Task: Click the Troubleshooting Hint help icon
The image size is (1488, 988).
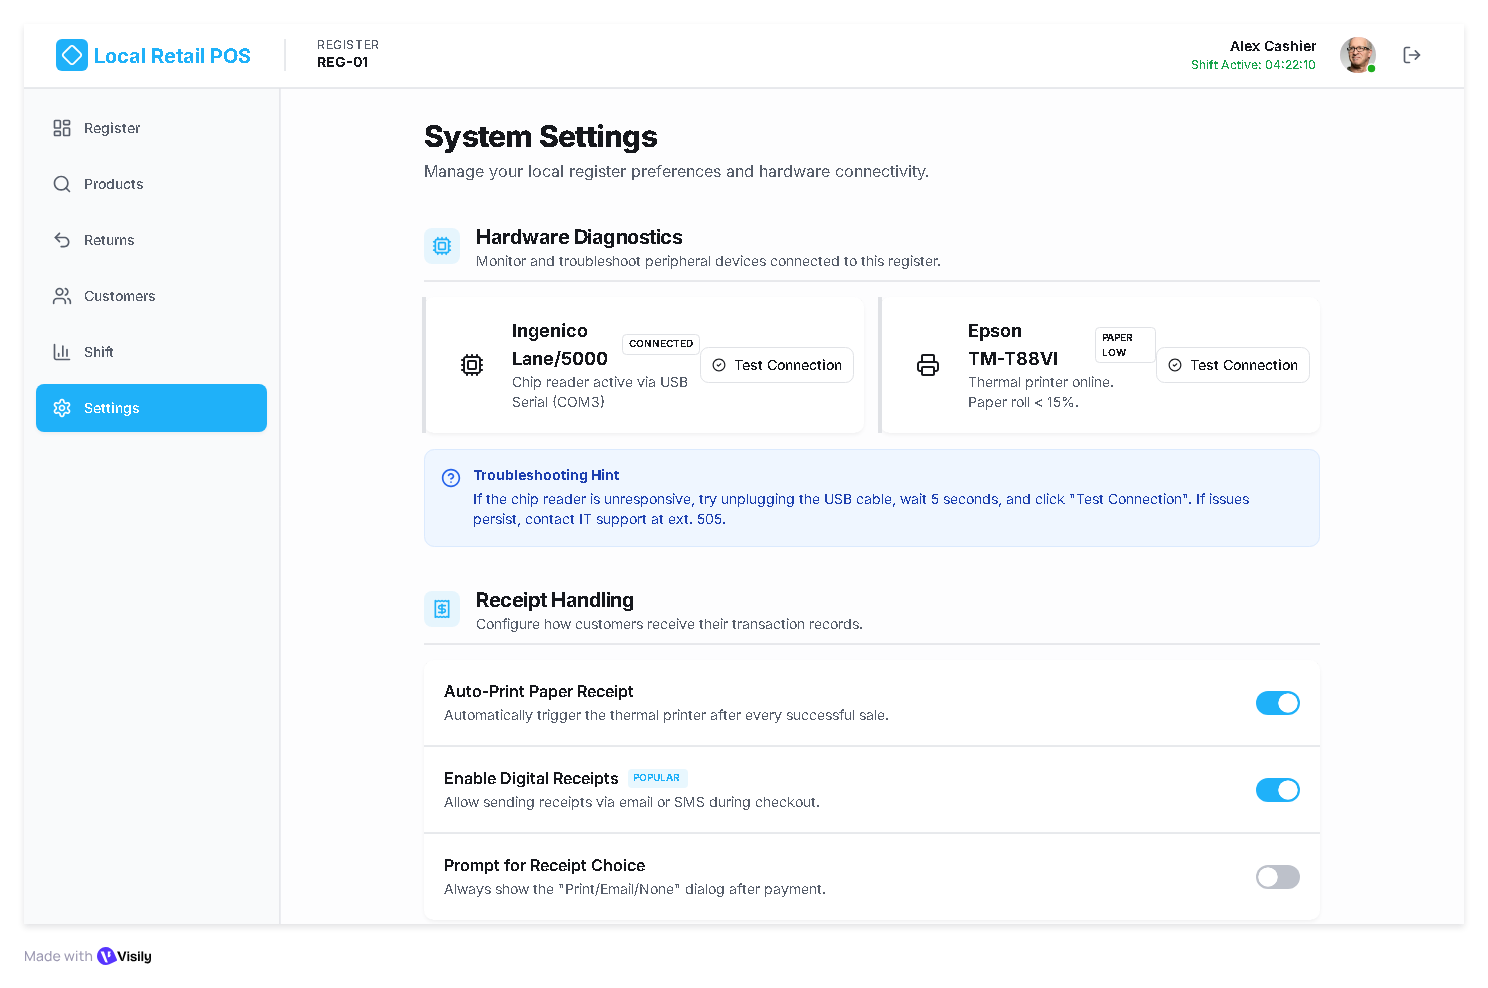Action: [451, 478]
